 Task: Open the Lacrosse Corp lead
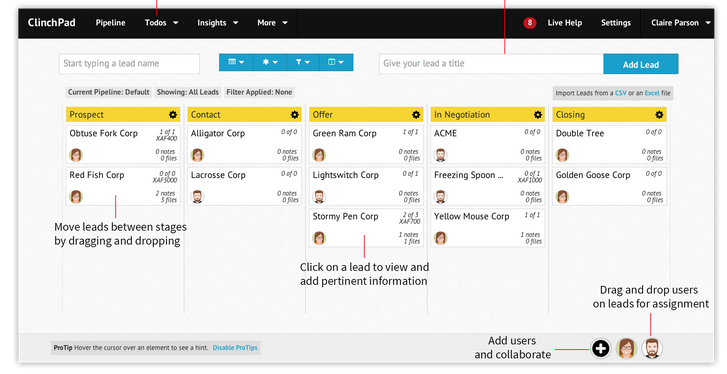click(245, 186)
